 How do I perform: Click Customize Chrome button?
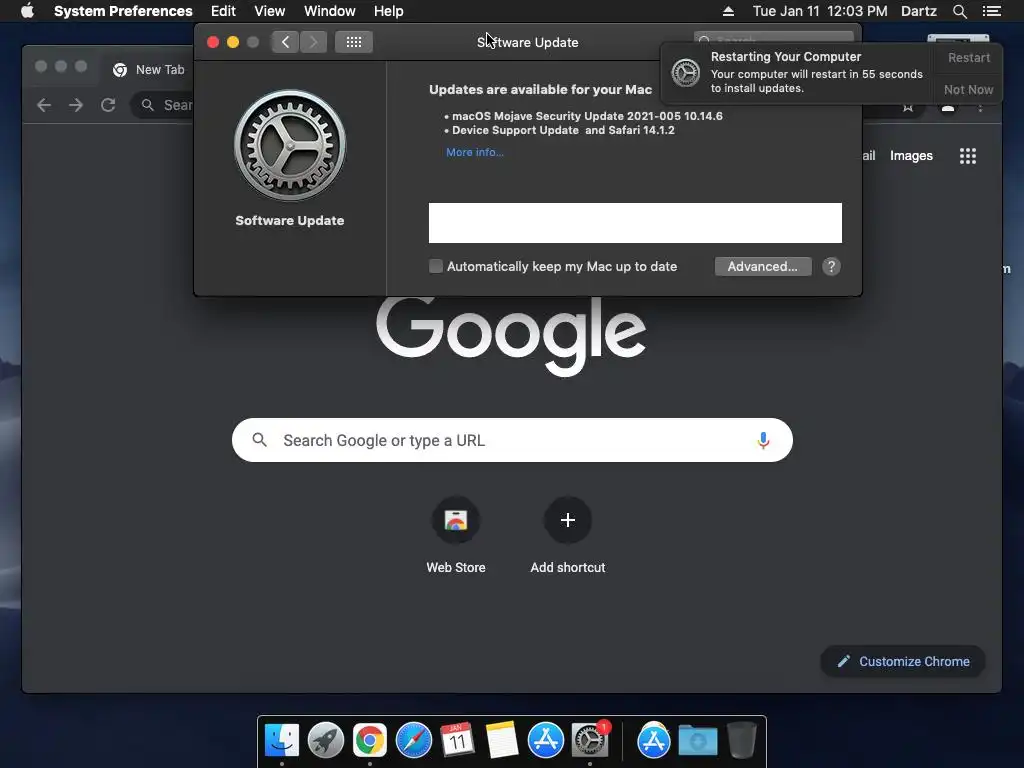[x=903, y=662]
